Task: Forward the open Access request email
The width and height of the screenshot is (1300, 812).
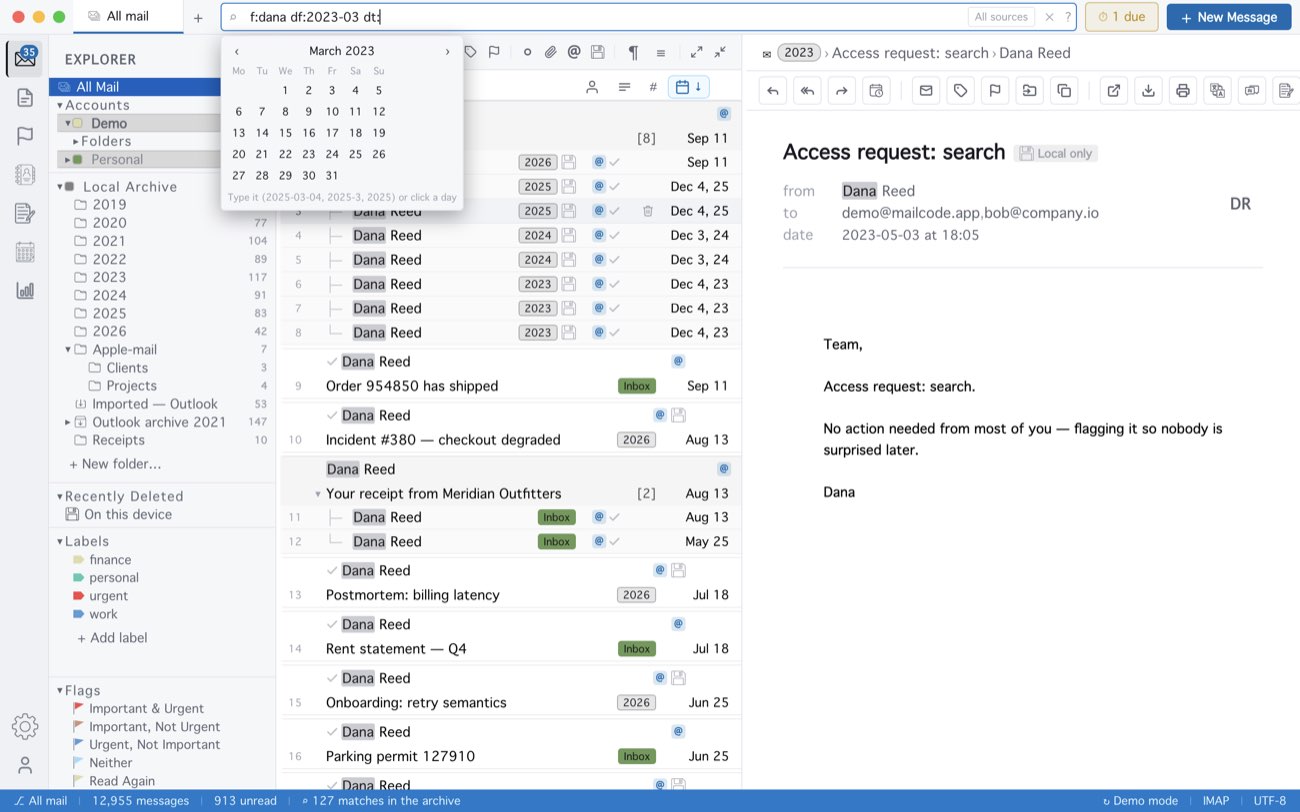Action: [x=841, y=90]
